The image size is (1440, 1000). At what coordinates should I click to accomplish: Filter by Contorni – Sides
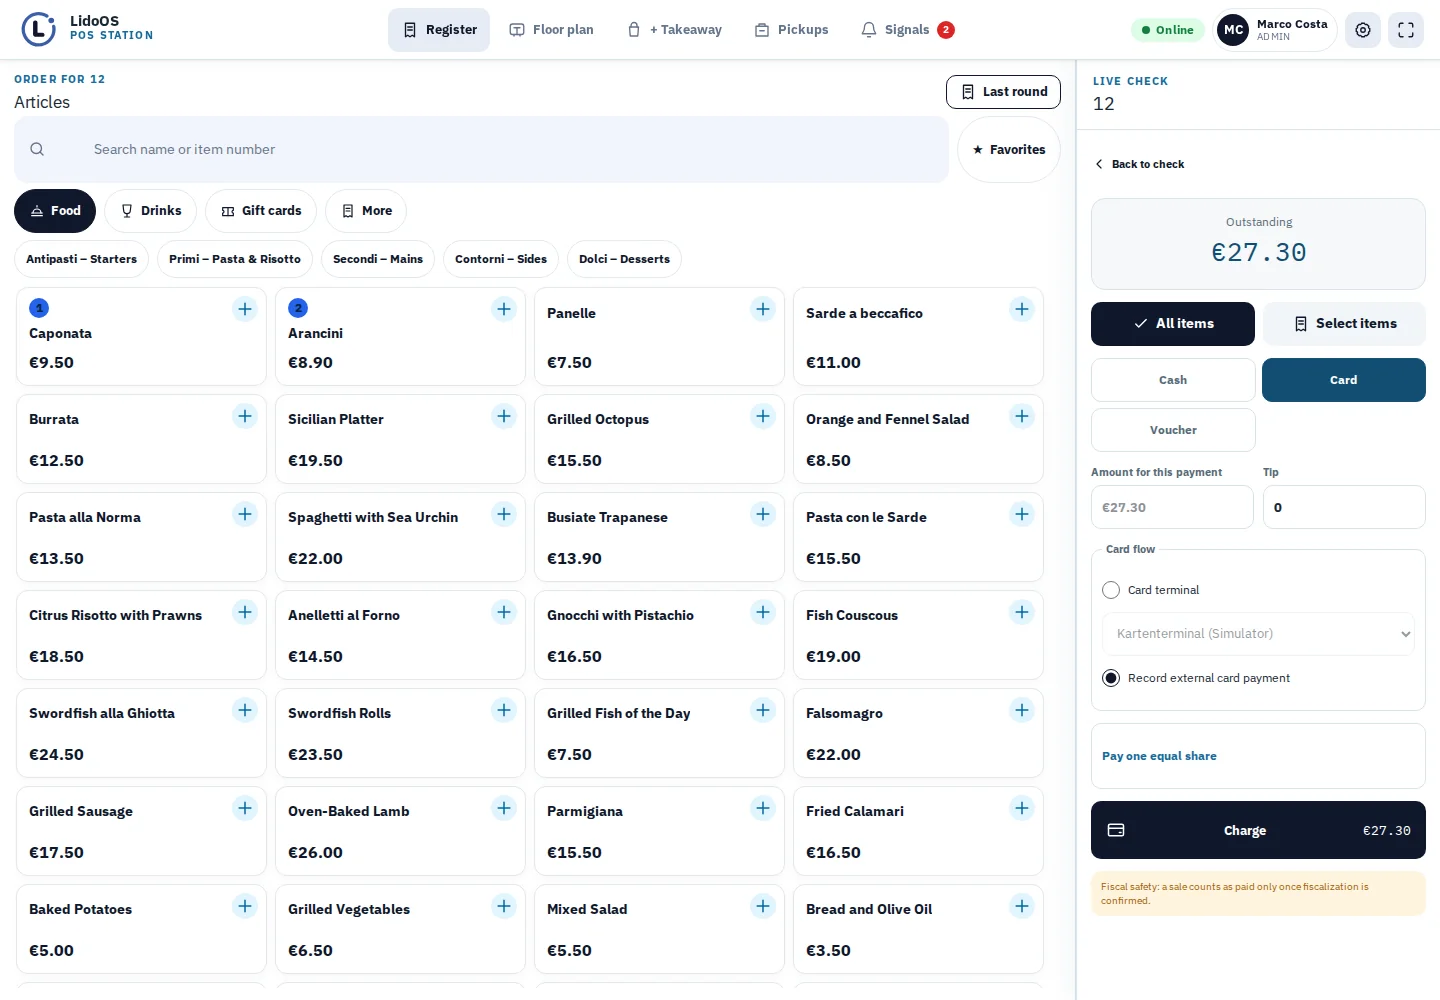[x=501, y=259]
